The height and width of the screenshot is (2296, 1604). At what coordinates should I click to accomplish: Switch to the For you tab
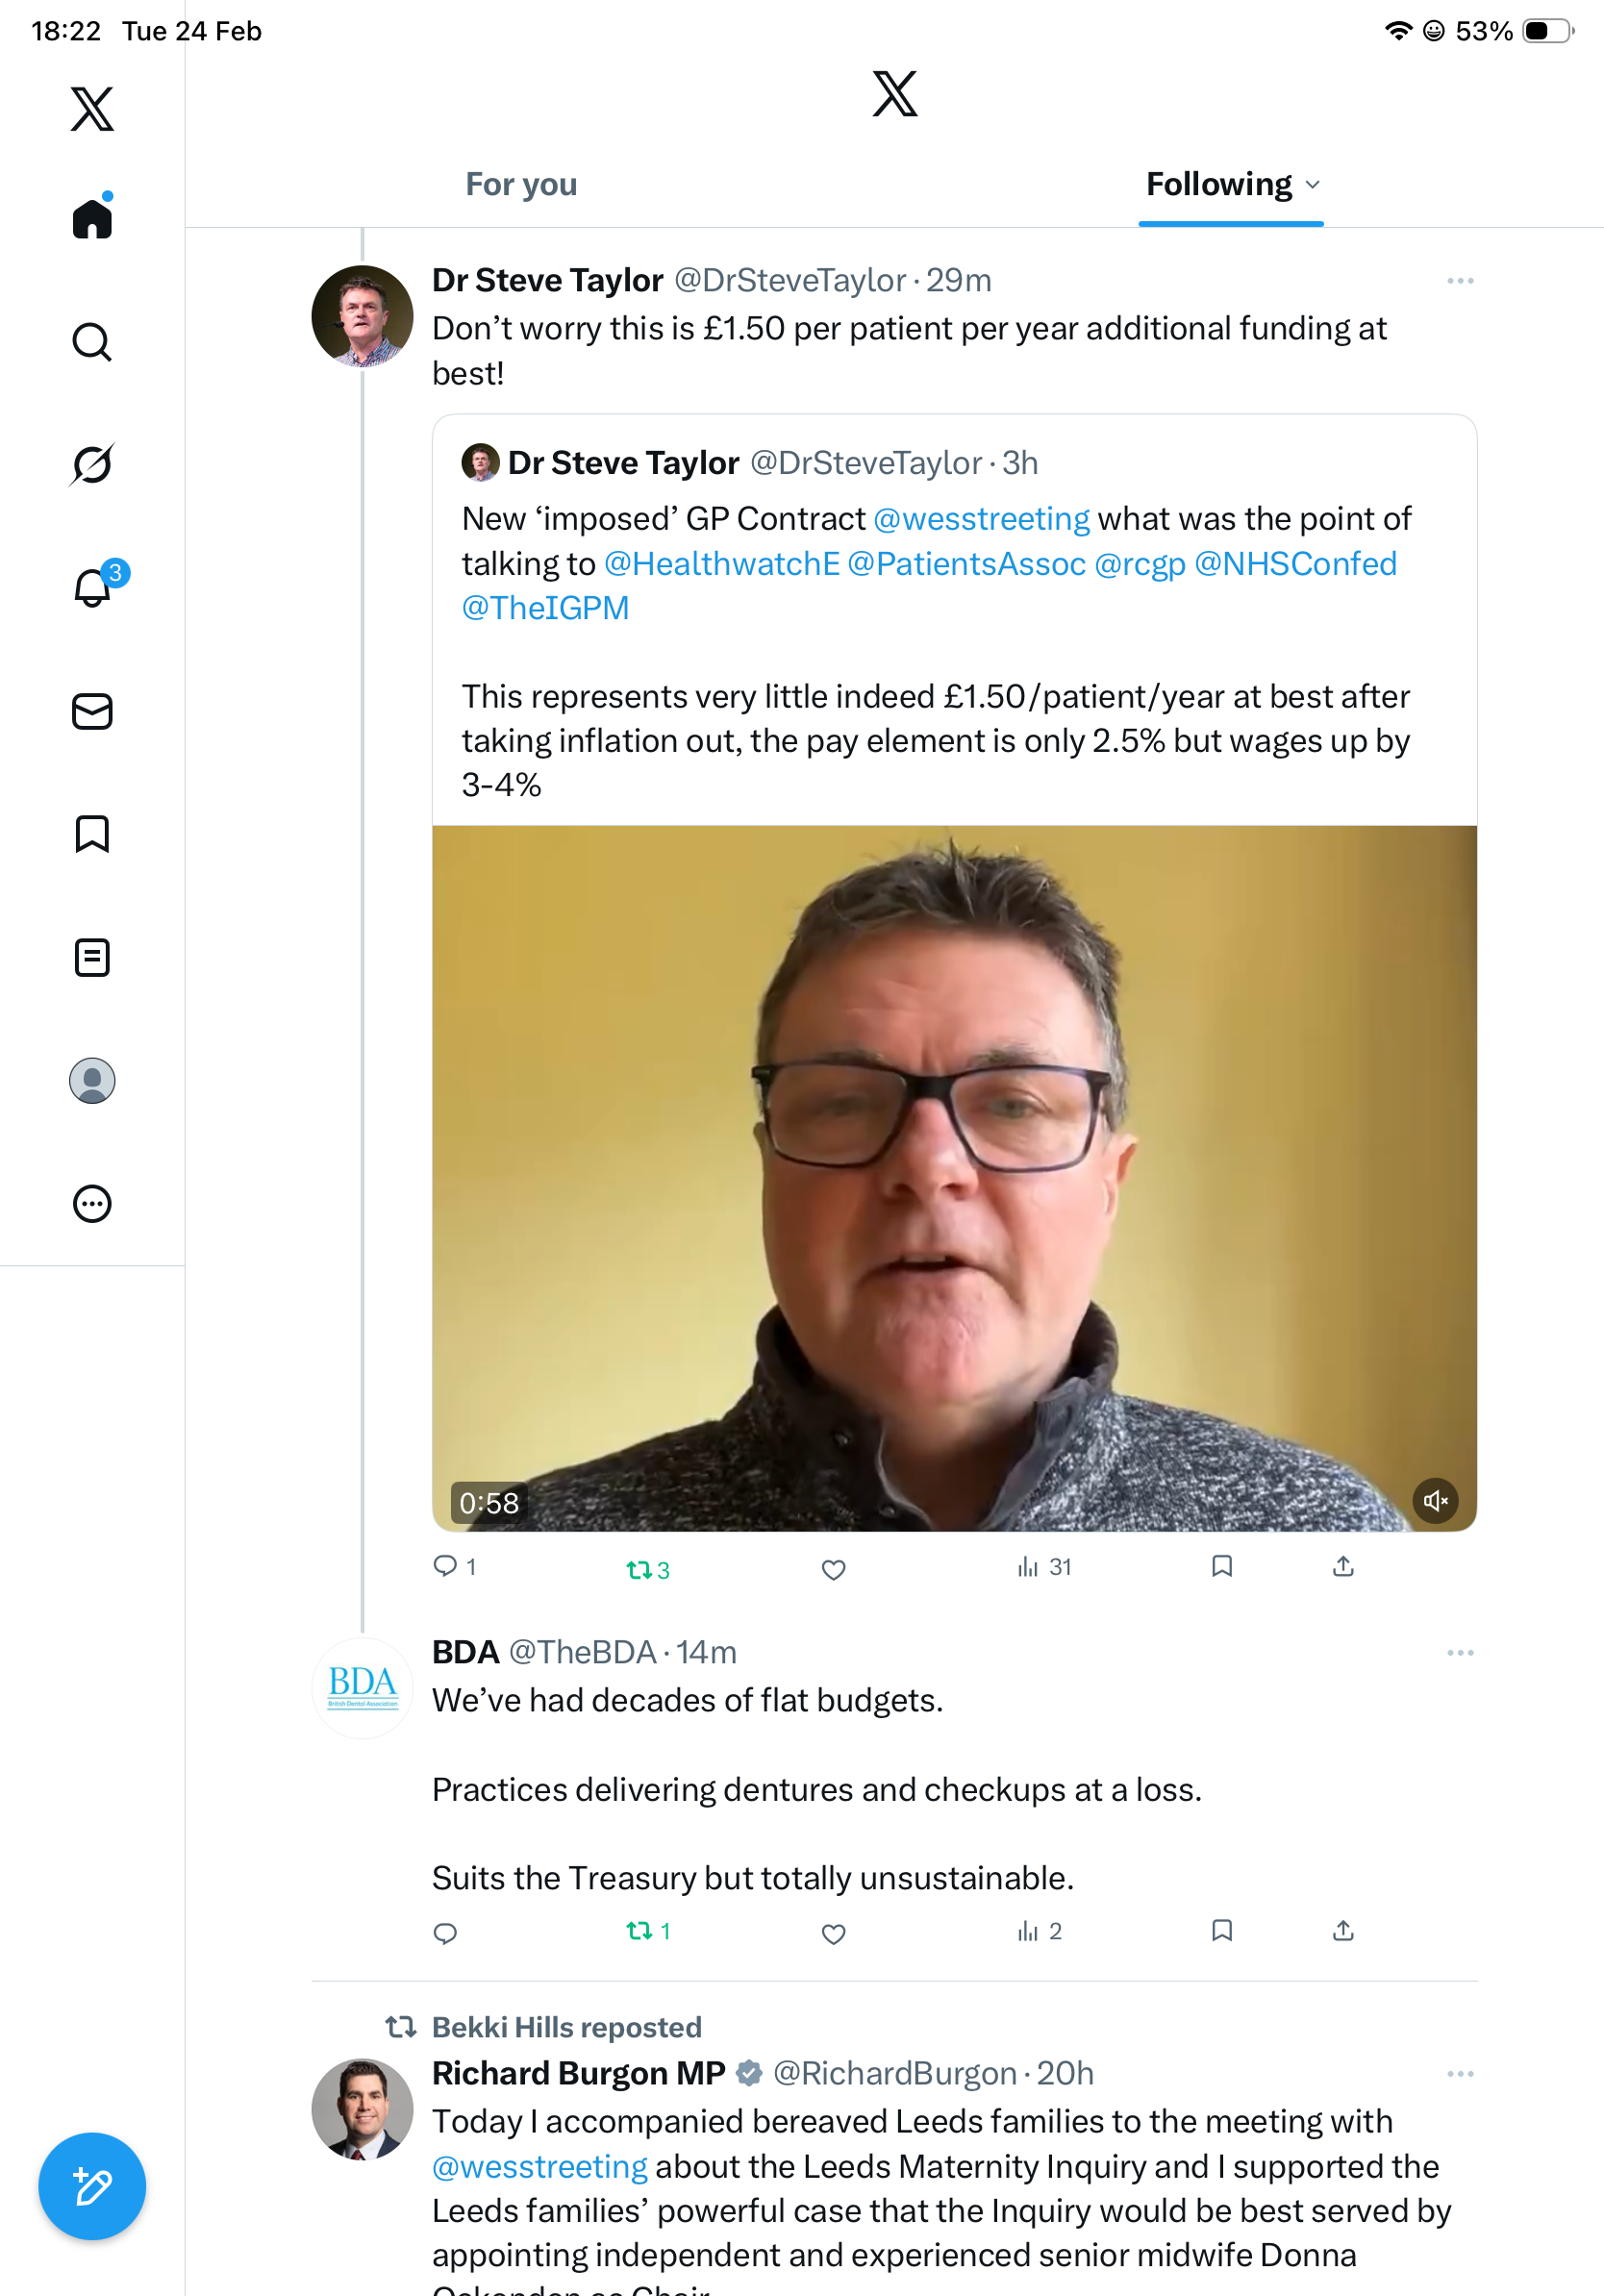(x=521, y=185)
